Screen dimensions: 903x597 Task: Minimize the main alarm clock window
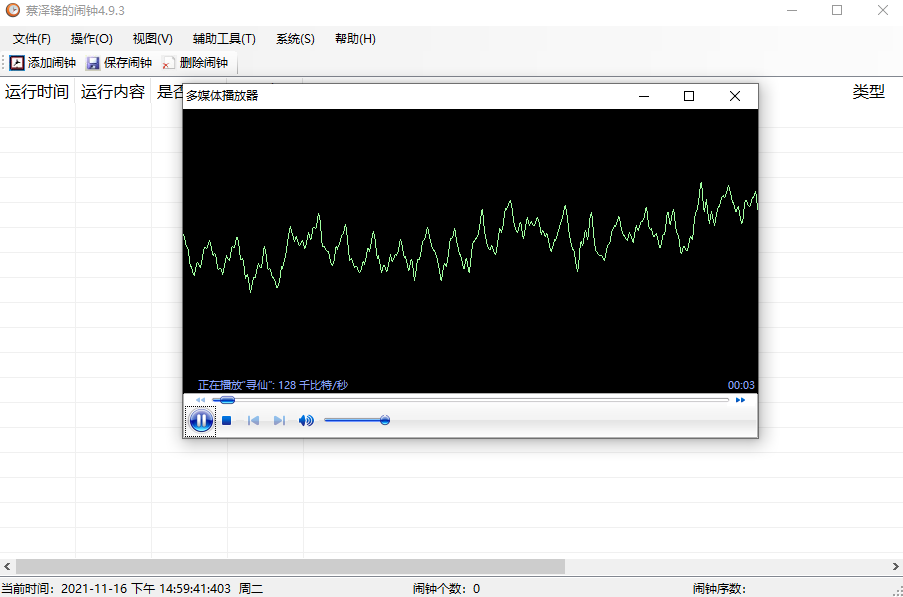[x=792, y=10]
